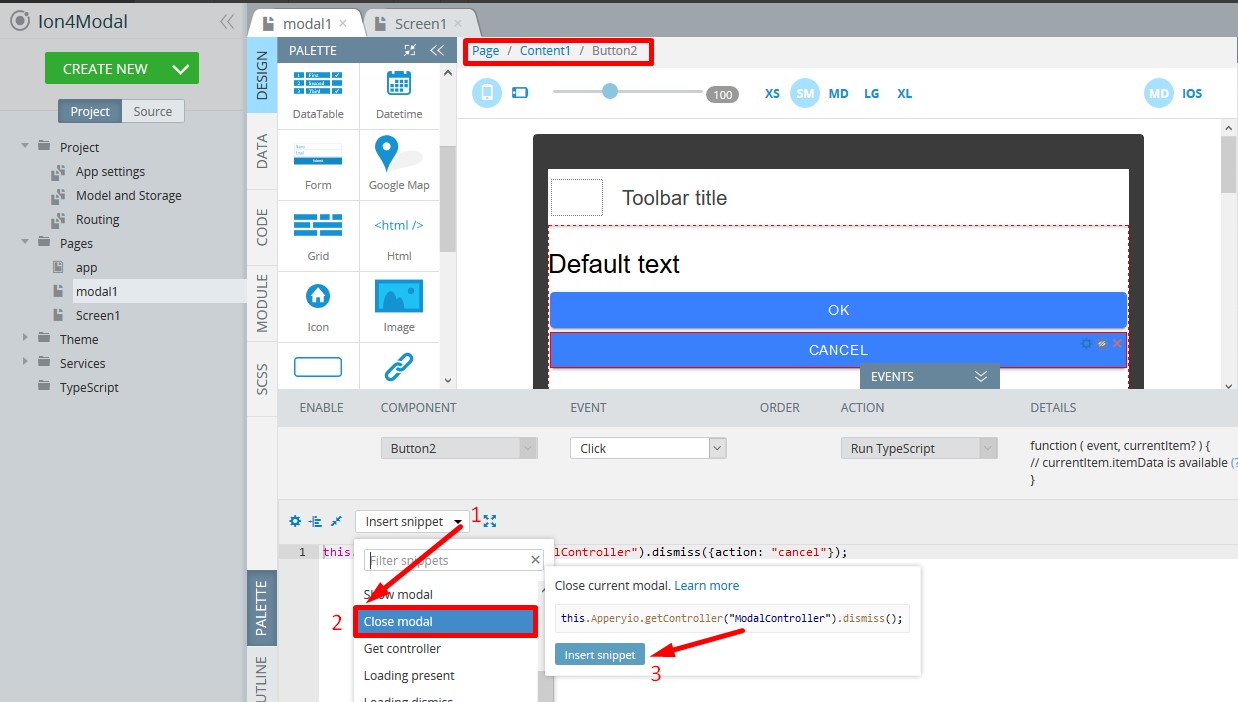The image size is (1238, 702).
Task: Open CANCEL button settings gear on canvas
Action: (1087, 343)
